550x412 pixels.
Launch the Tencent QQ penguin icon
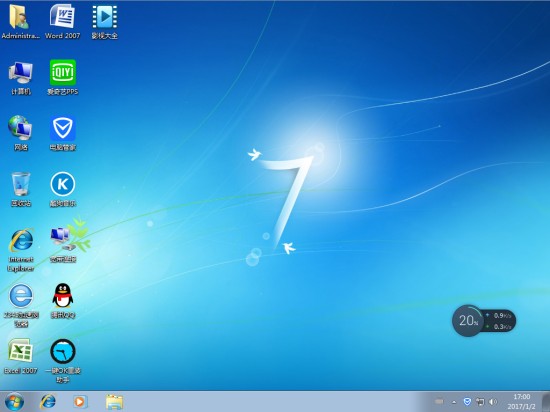[x=63, y=301]
